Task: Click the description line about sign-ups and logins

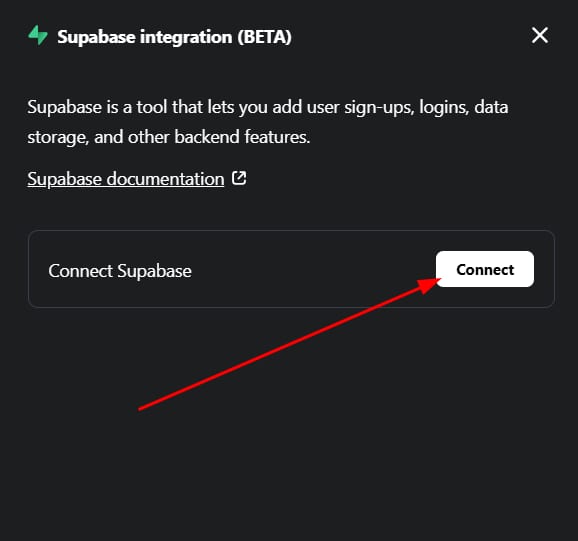Action: point(268,107)
